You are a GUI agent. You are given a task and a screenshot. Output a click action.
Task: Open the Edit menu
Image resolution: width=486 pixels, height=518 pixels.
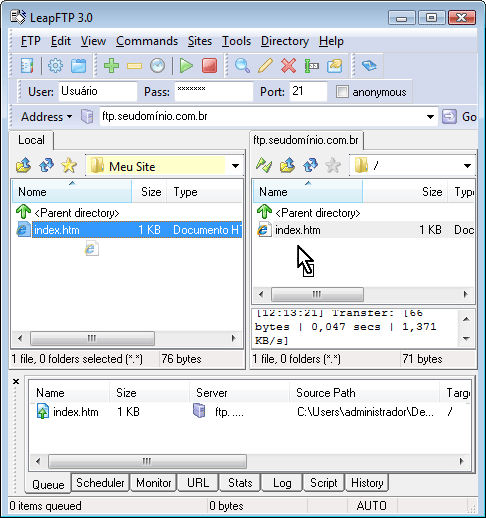[x=61, y=41]
